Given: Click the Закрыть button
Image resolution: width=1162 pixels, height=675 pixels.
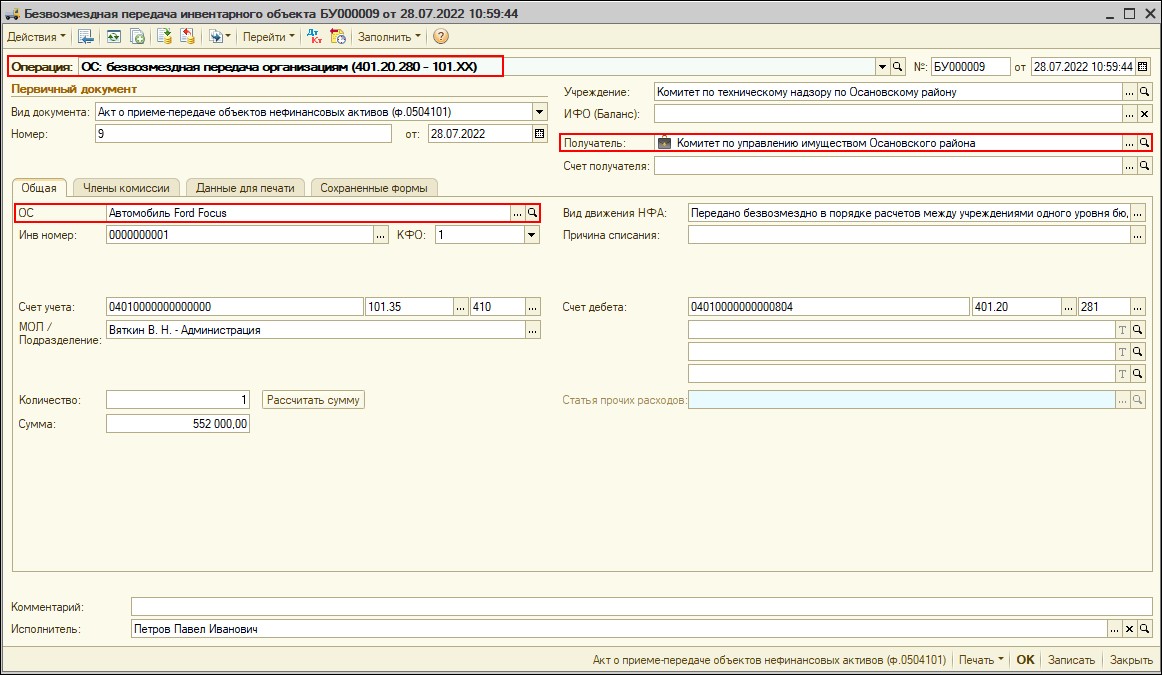Looking at the screenshot, I should [x=1131, y=659].
